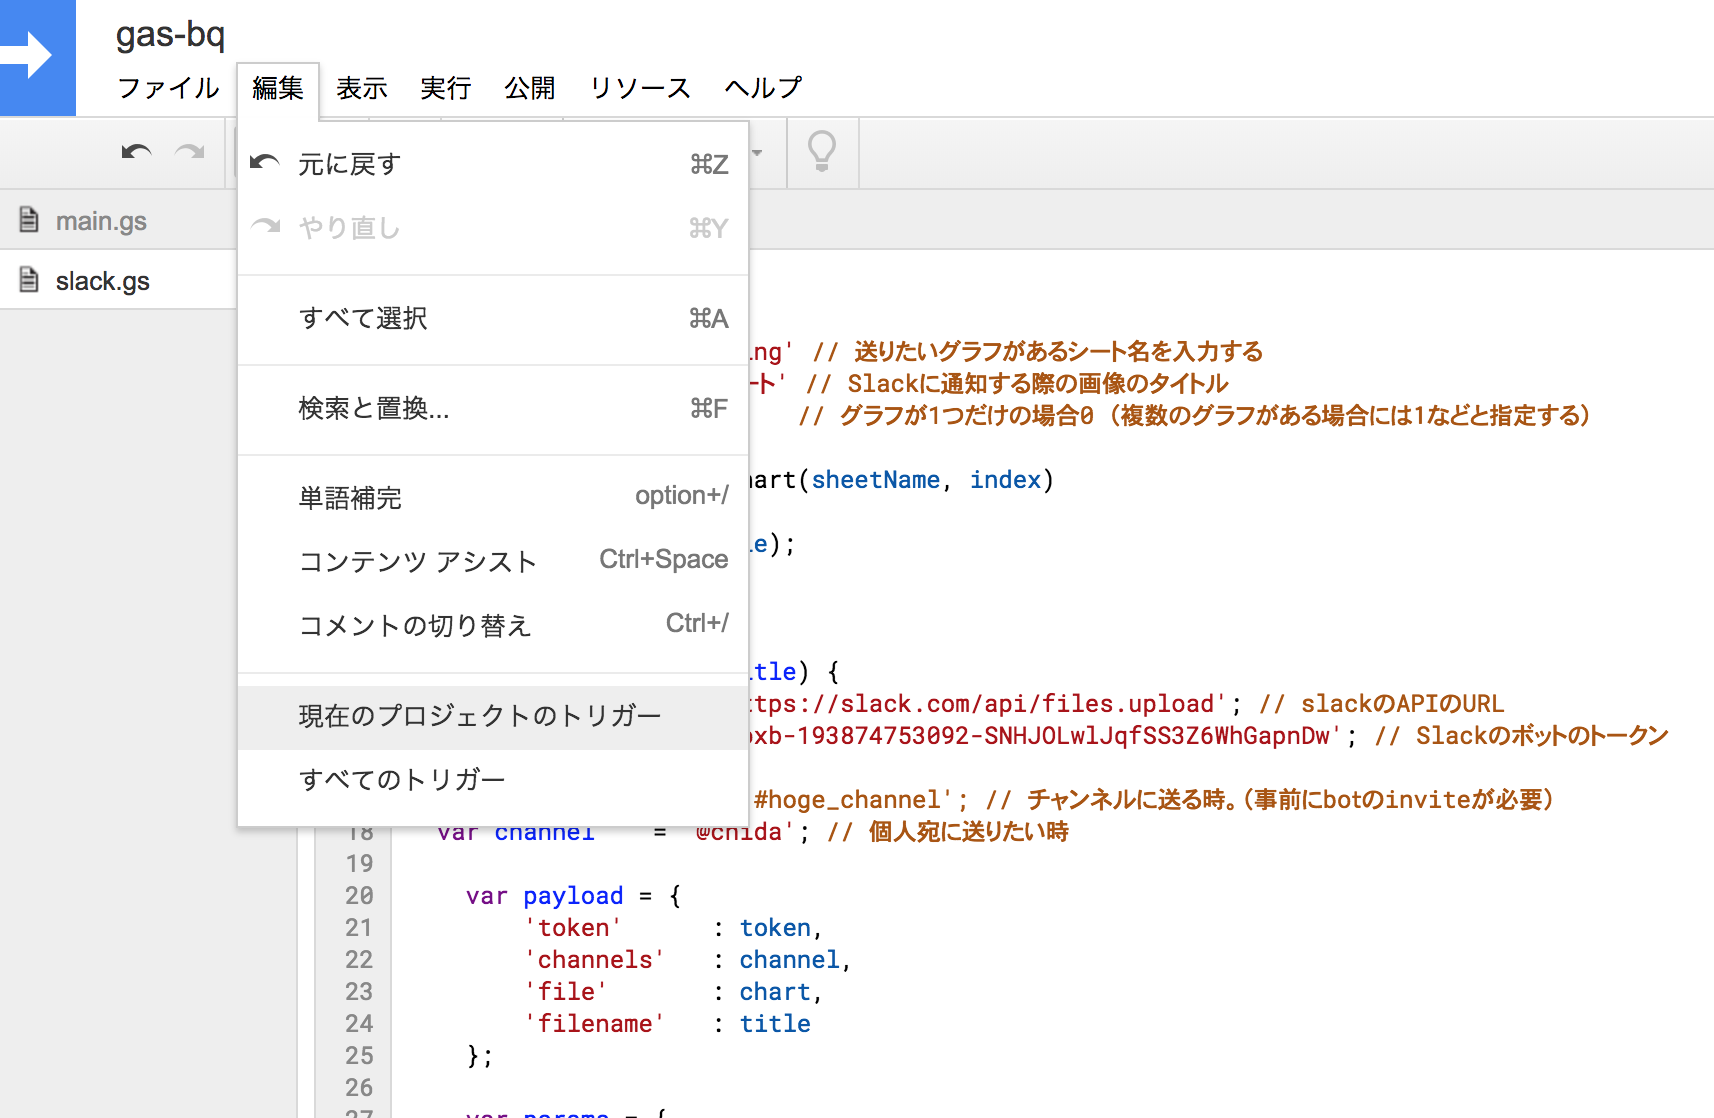Click the index parameter in code
1714x1118 pixels.
pyautogui.click(x=1005, y=480)
